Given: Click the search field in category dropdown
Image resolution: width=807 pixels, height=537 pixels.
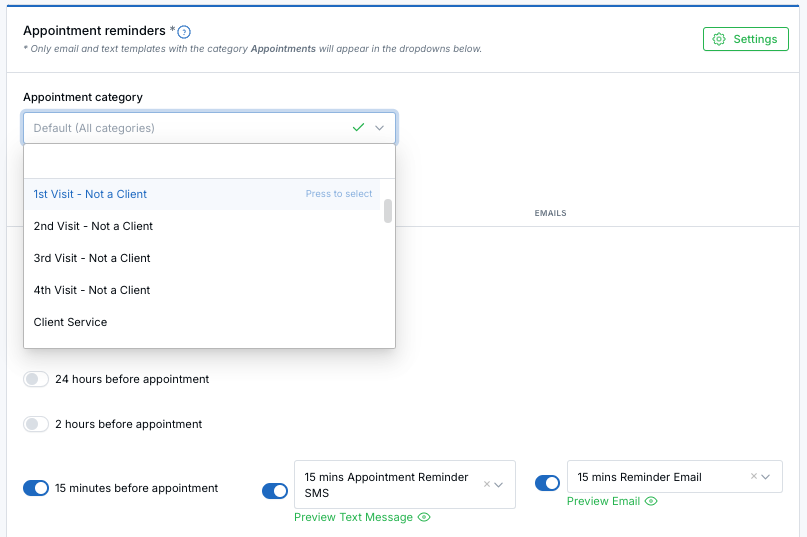Looking at the screenshot, I should [209, 161].
